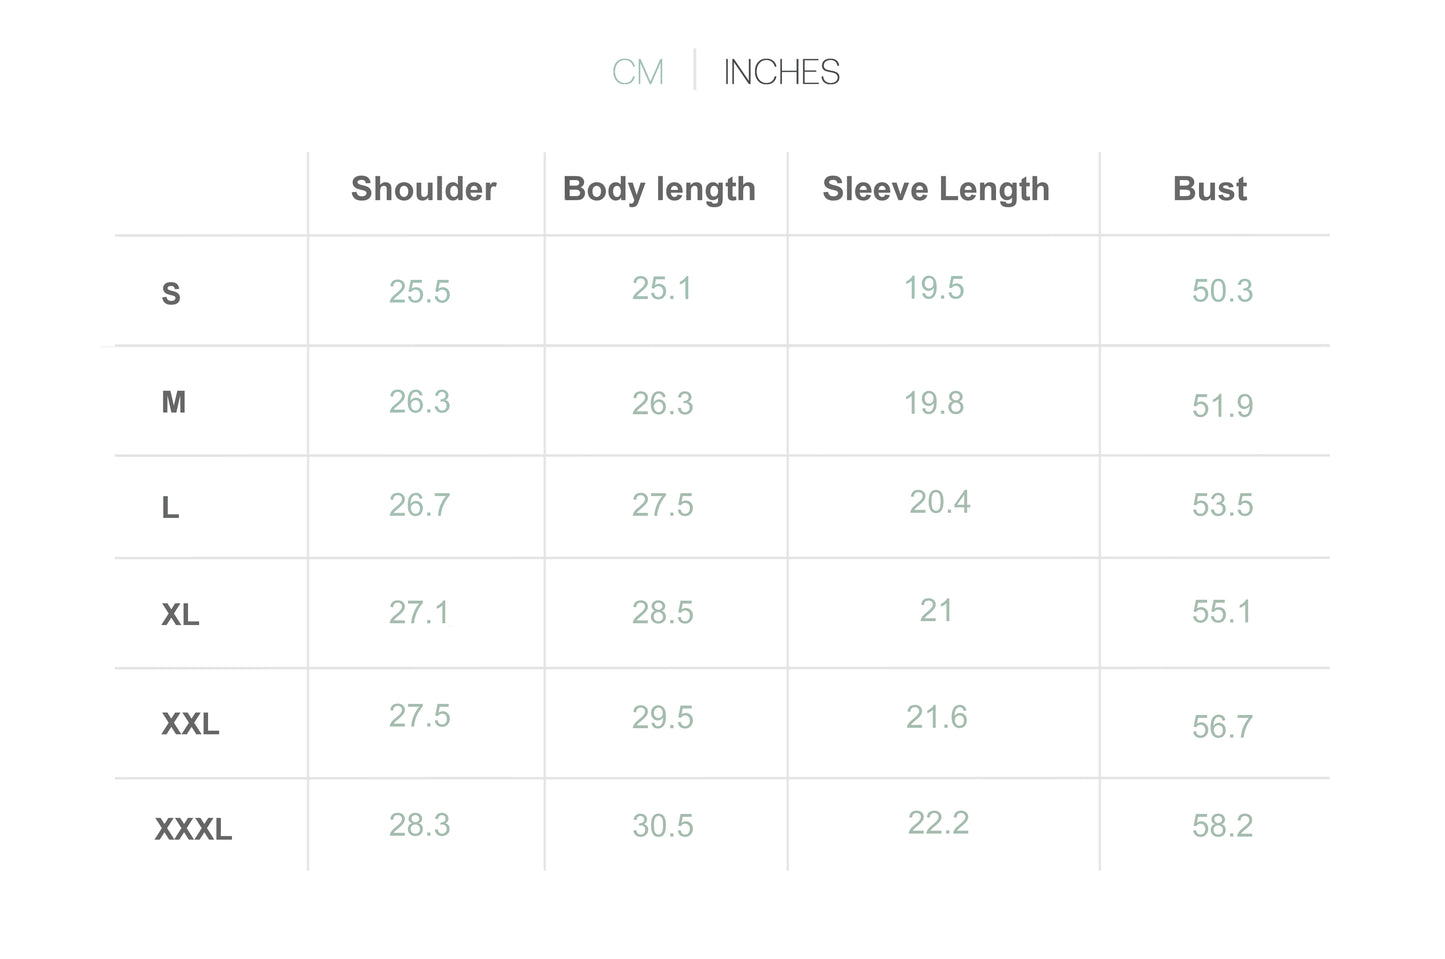Click the Sleeve Length column header
Screen dimensions: 1445x959
click(936, 190)
